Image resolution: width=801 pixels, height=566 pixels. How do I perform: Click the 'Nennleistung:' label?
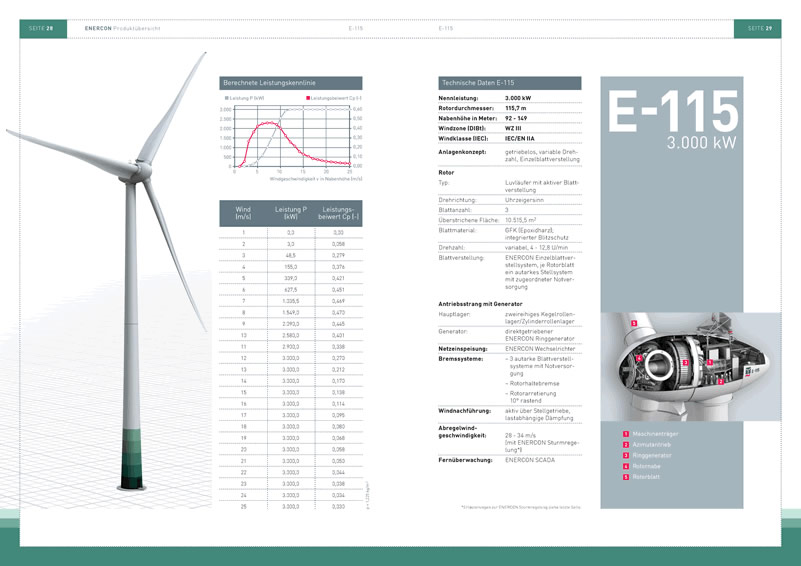click(x=458, y=98)
